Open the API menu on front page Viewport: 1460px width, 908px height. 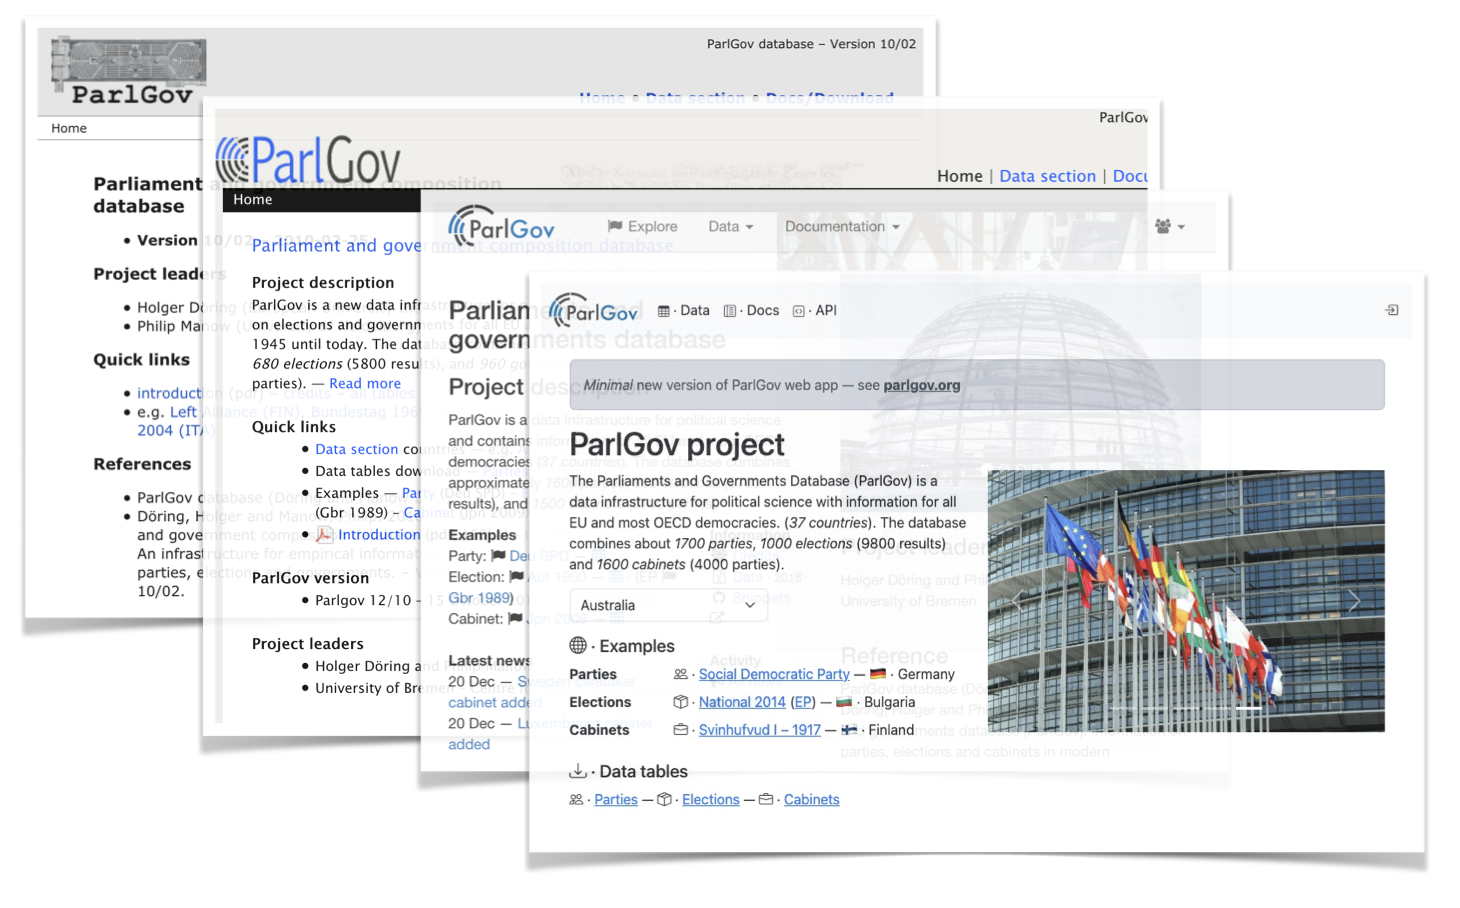[814, 311]
